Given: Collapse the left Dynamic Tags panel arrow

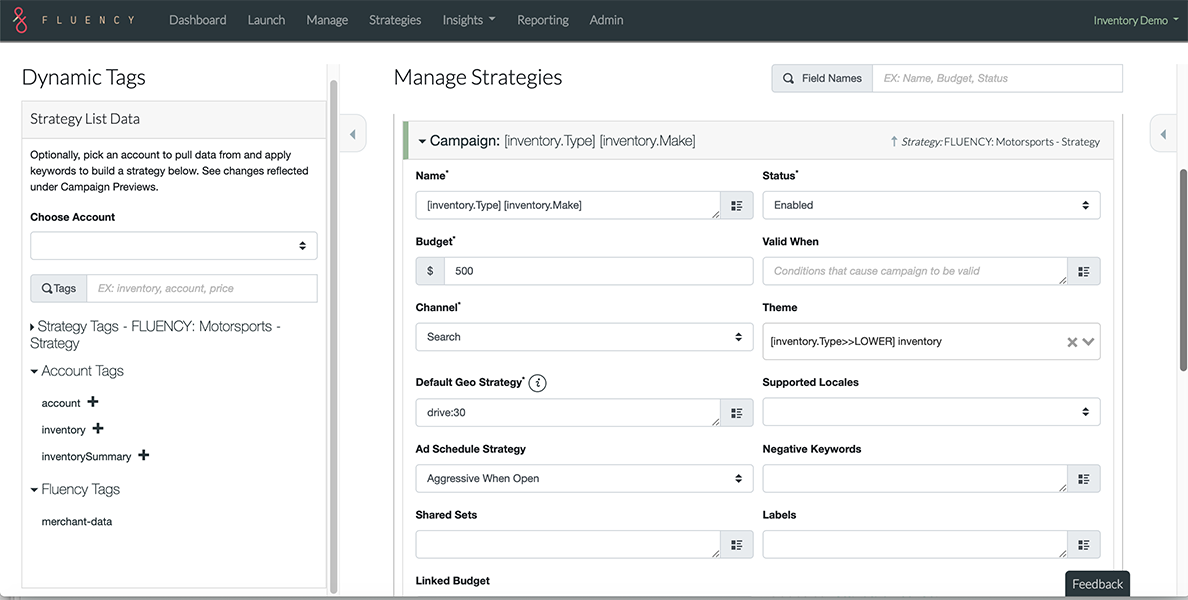Looking at the screenshot, I should coord(352,135).
